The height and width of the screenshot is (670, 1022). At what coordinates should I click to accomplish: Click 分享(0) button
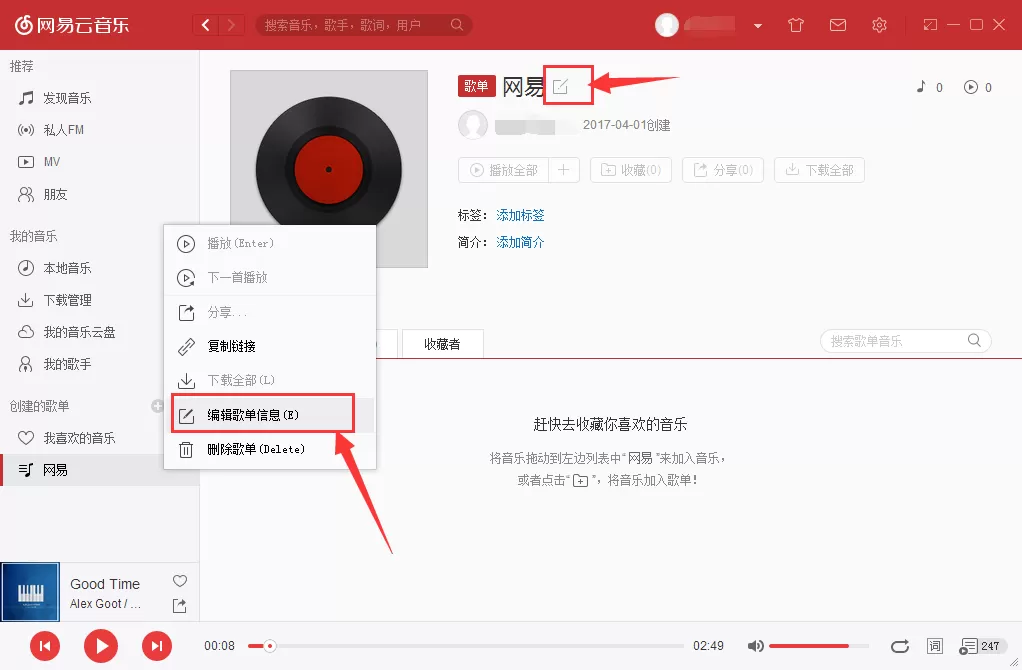tap(723, 170)
